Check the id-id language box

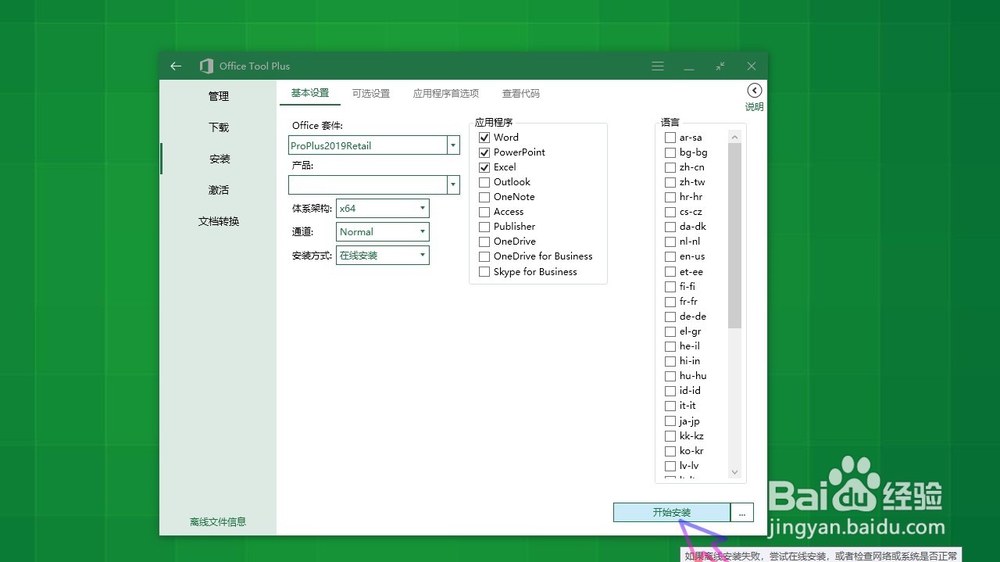[x=670, y=391]
